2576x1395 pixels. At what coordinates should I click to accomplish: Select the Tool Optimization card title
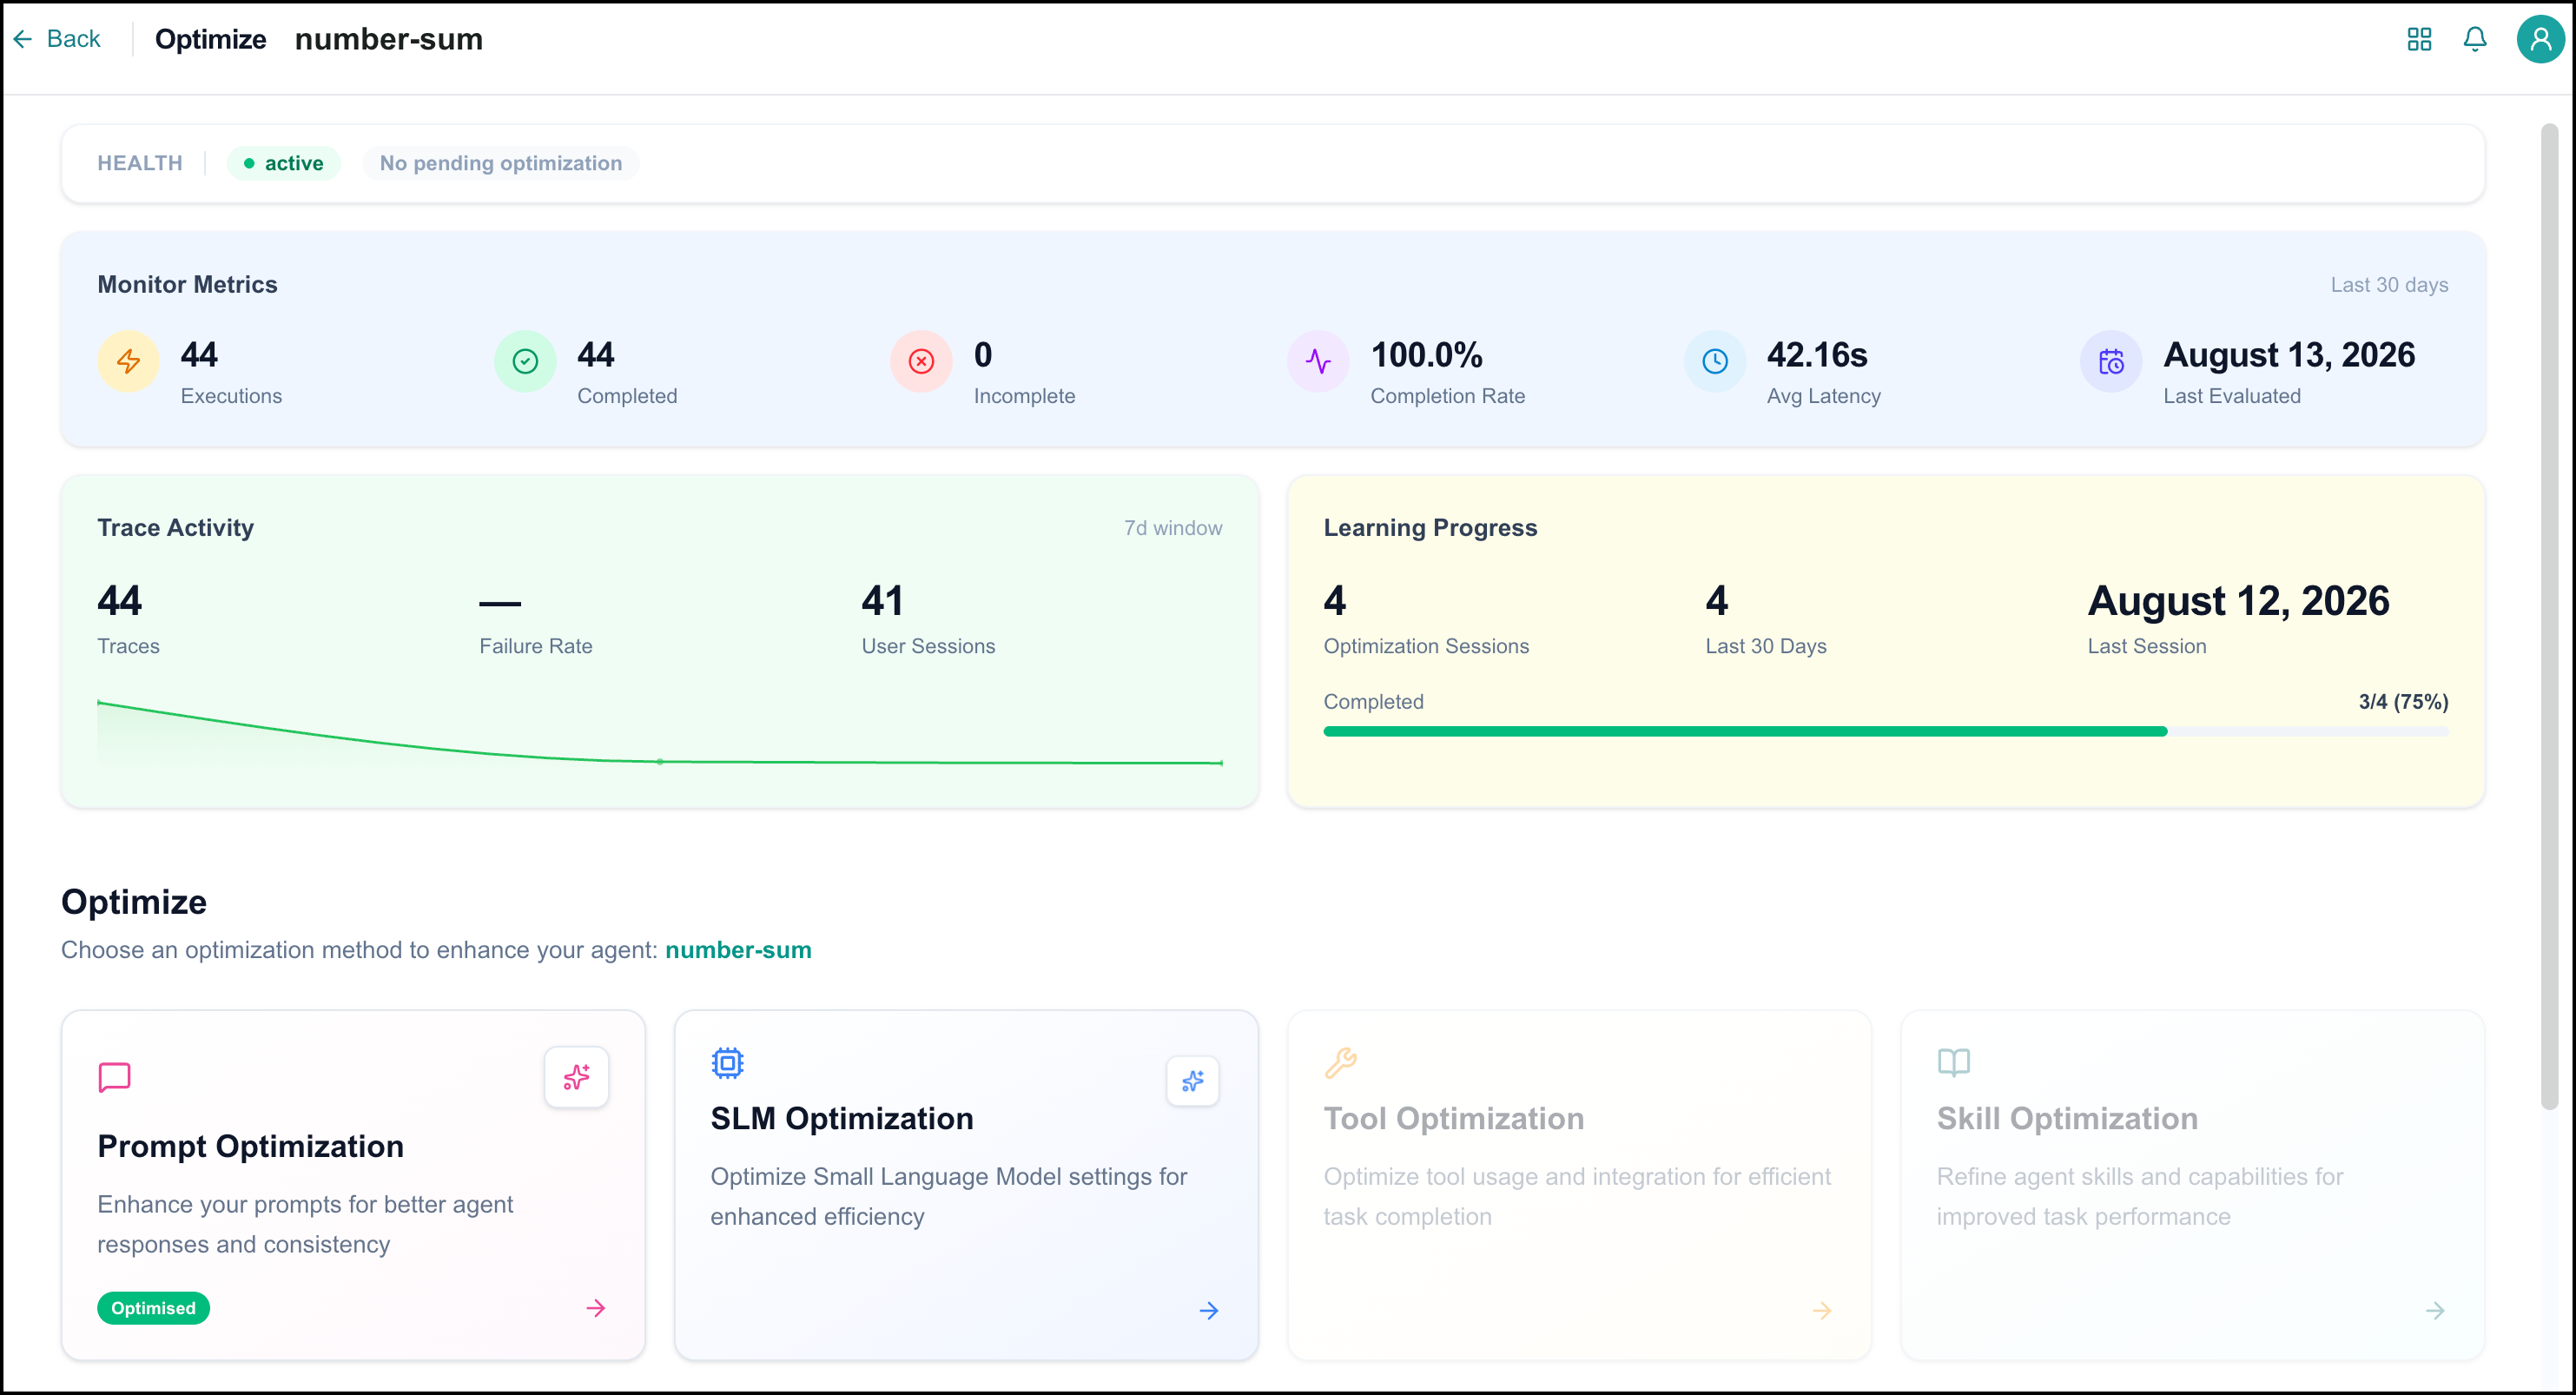1453,1118
